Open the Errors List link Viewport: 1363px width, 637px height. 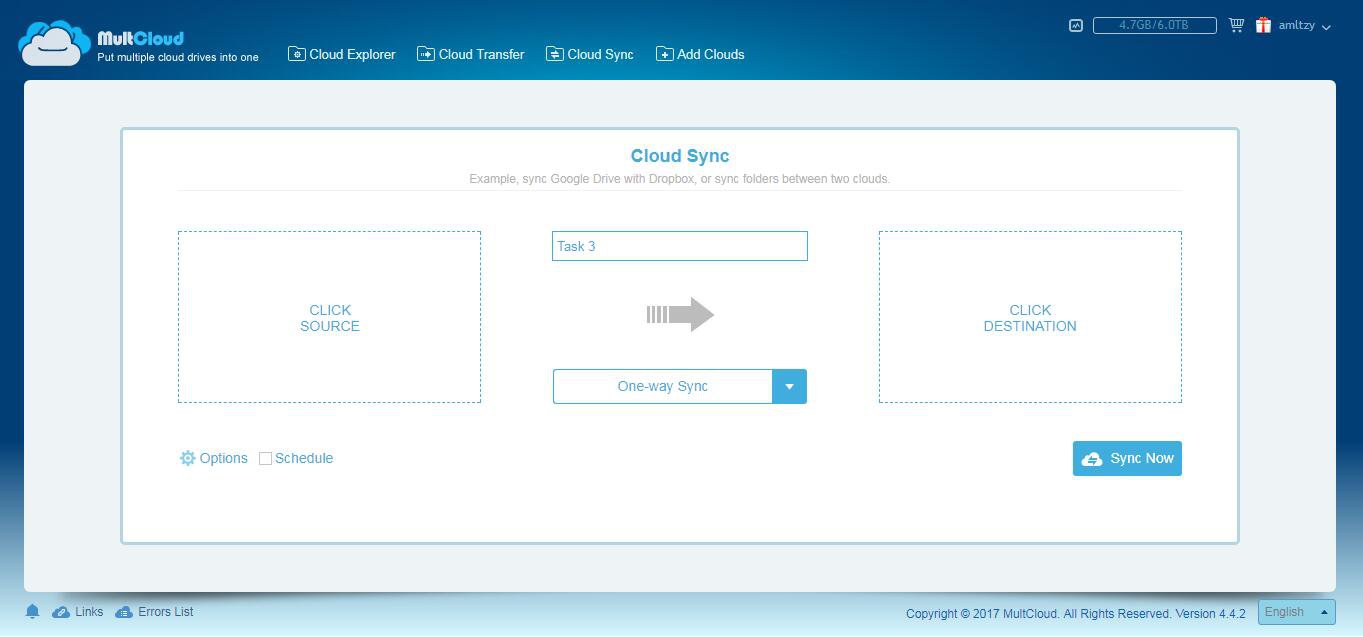coord(155,612)
